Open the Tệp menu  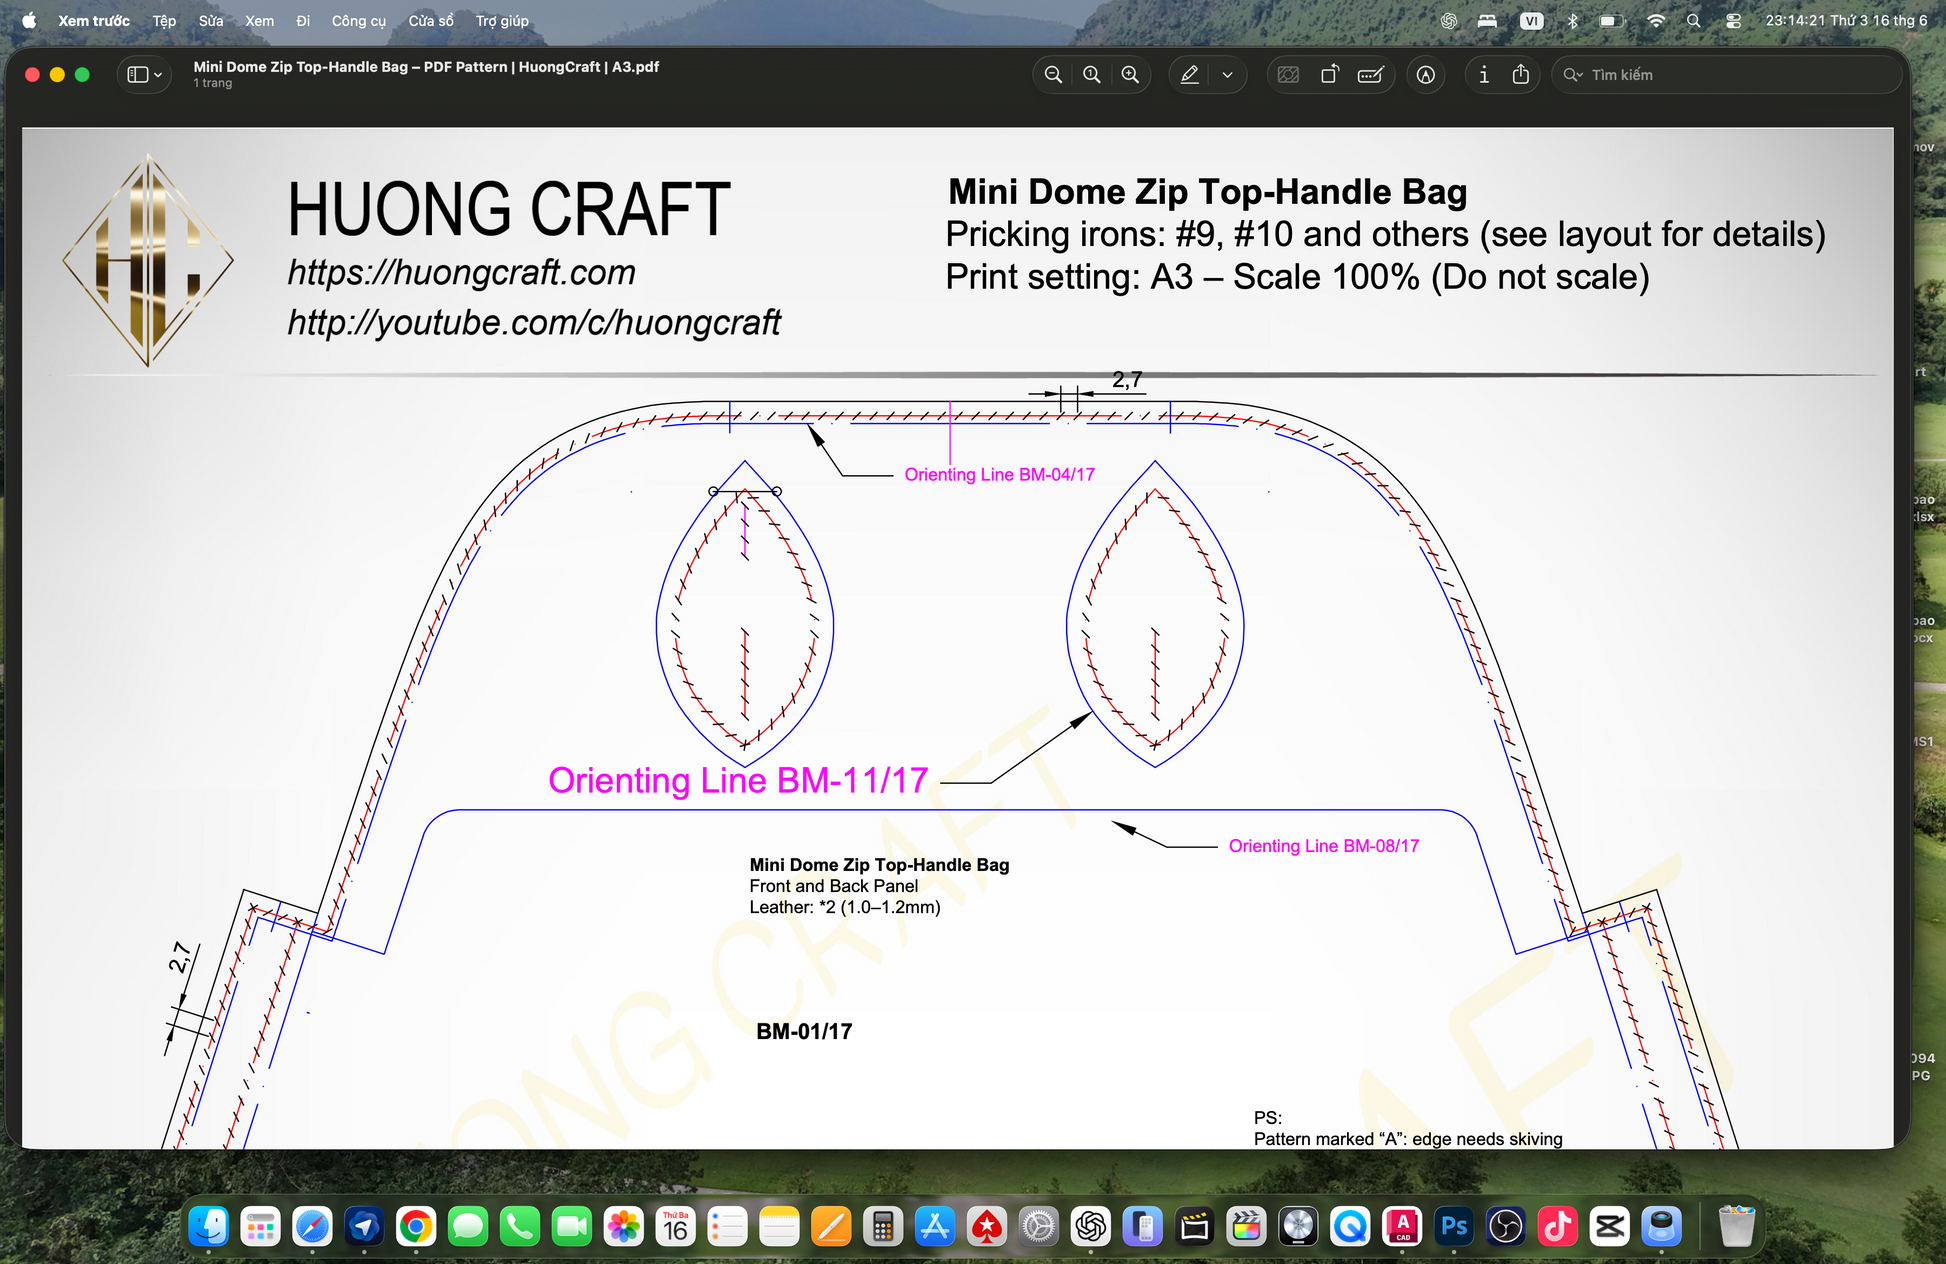coord(164,21)
